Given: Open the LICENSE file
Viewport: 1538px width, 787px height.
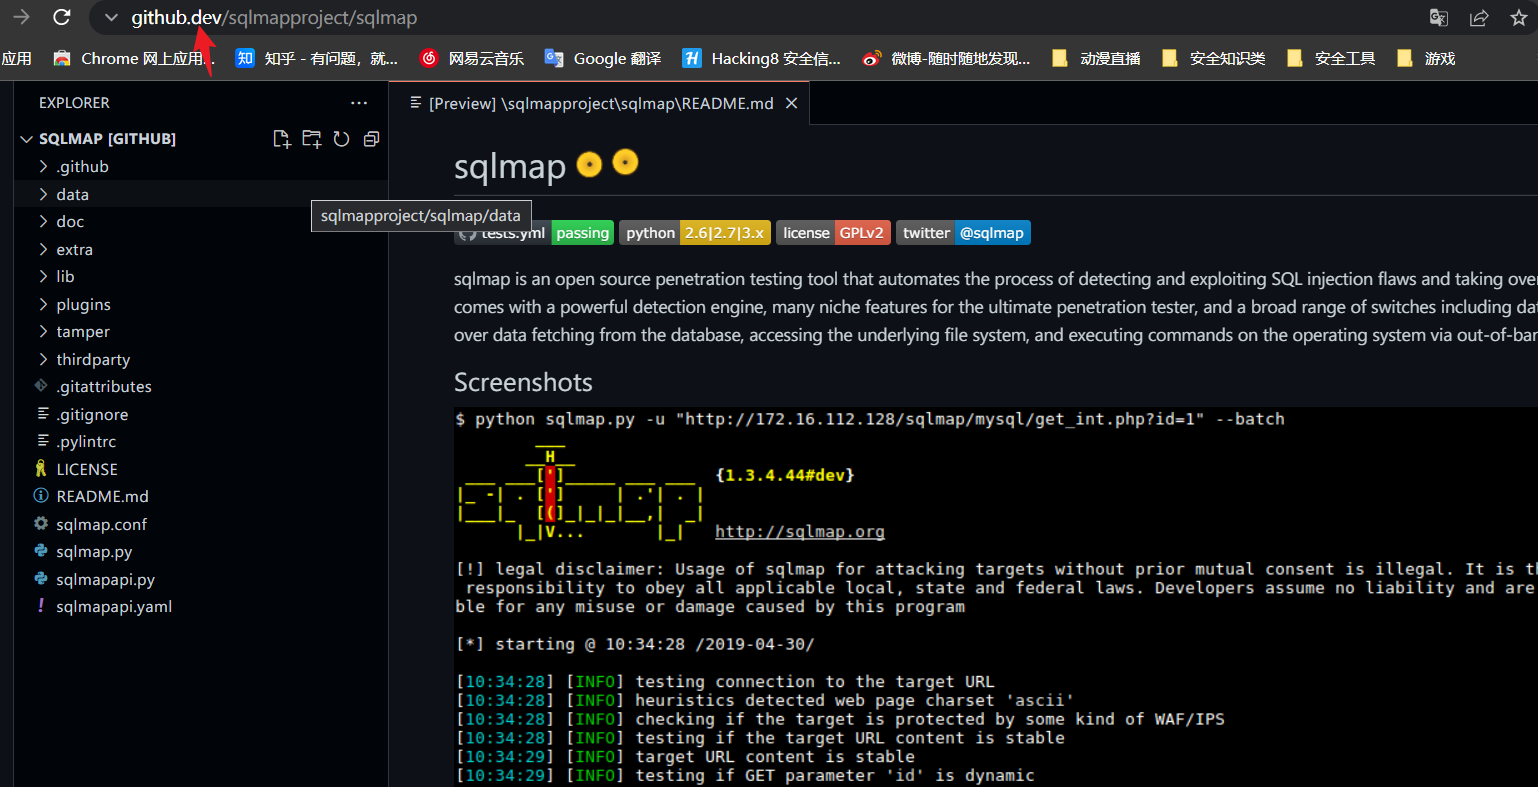Looking at the screenshot, I should 200,469.
